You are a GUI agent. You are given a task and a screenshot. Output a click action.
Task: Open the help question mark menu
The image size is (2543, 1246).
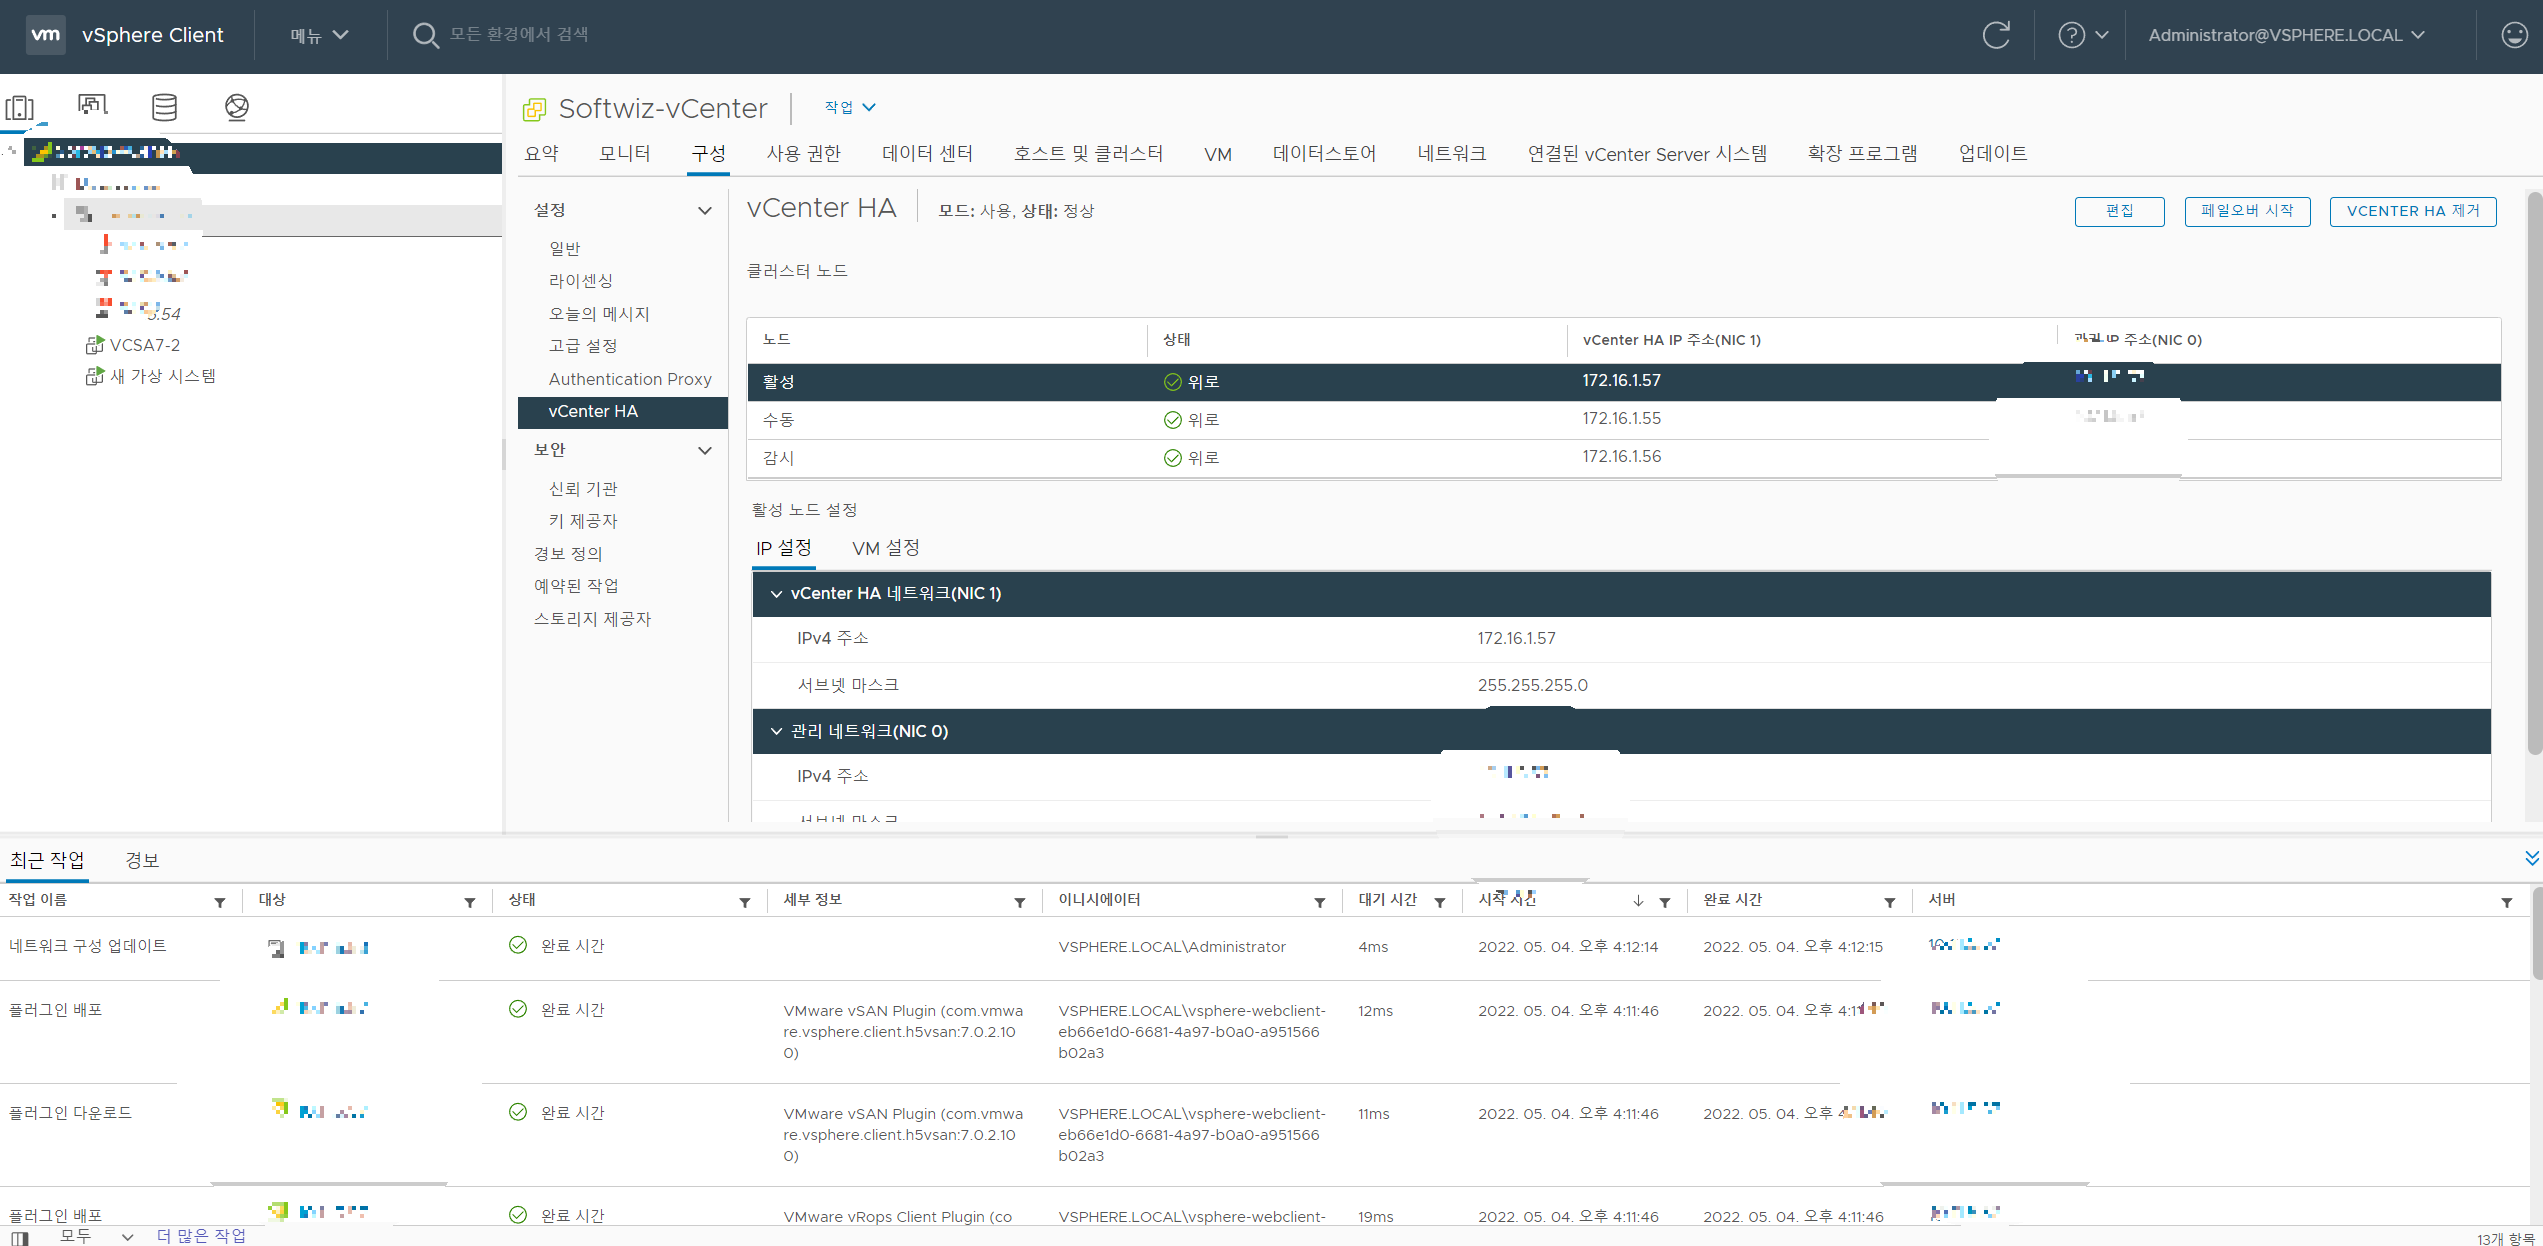point(2083,35)
